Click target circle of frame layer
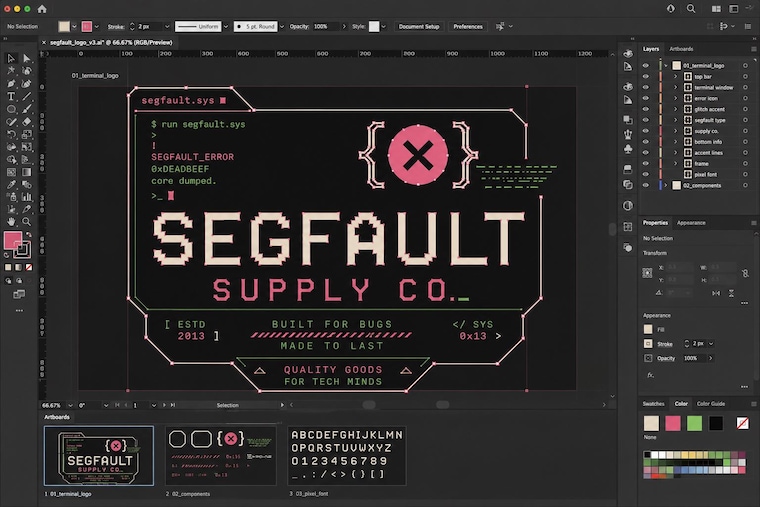 point(745,163)
